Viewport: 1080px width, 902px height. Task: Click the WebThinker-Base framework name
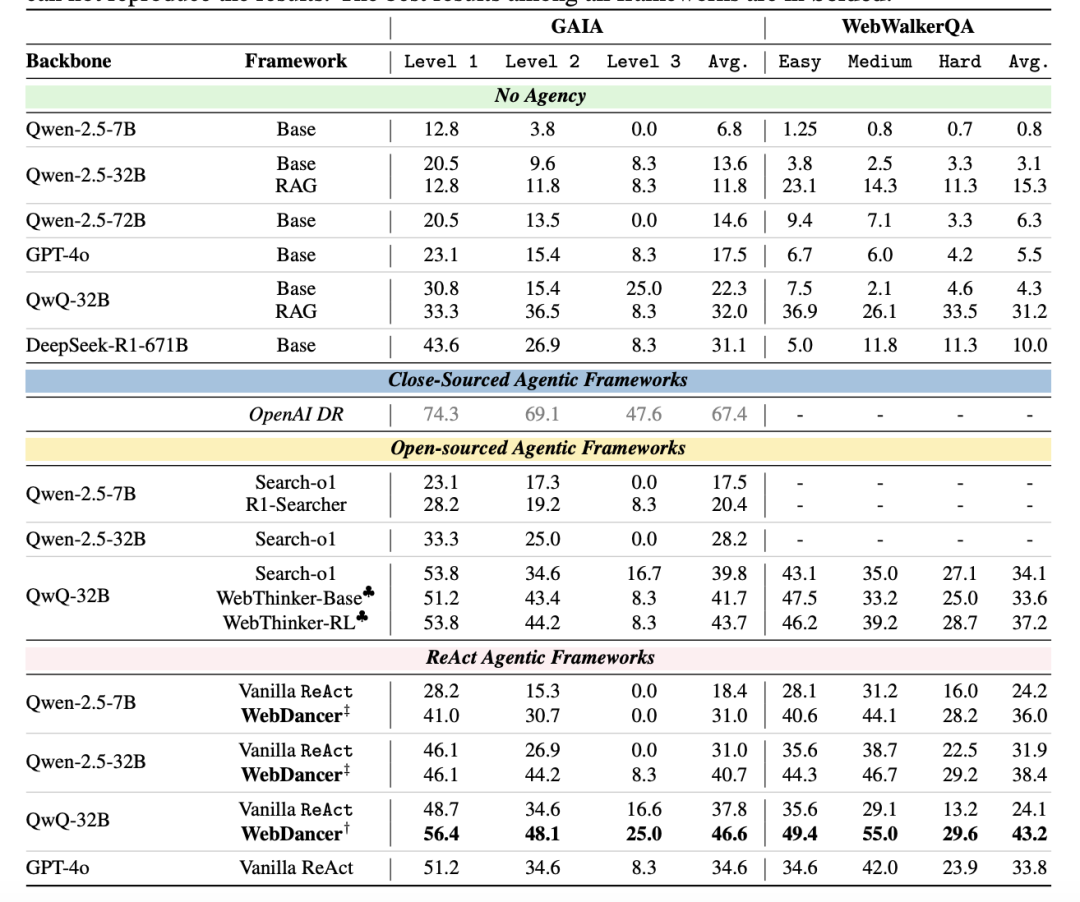(x=295, y=598)
